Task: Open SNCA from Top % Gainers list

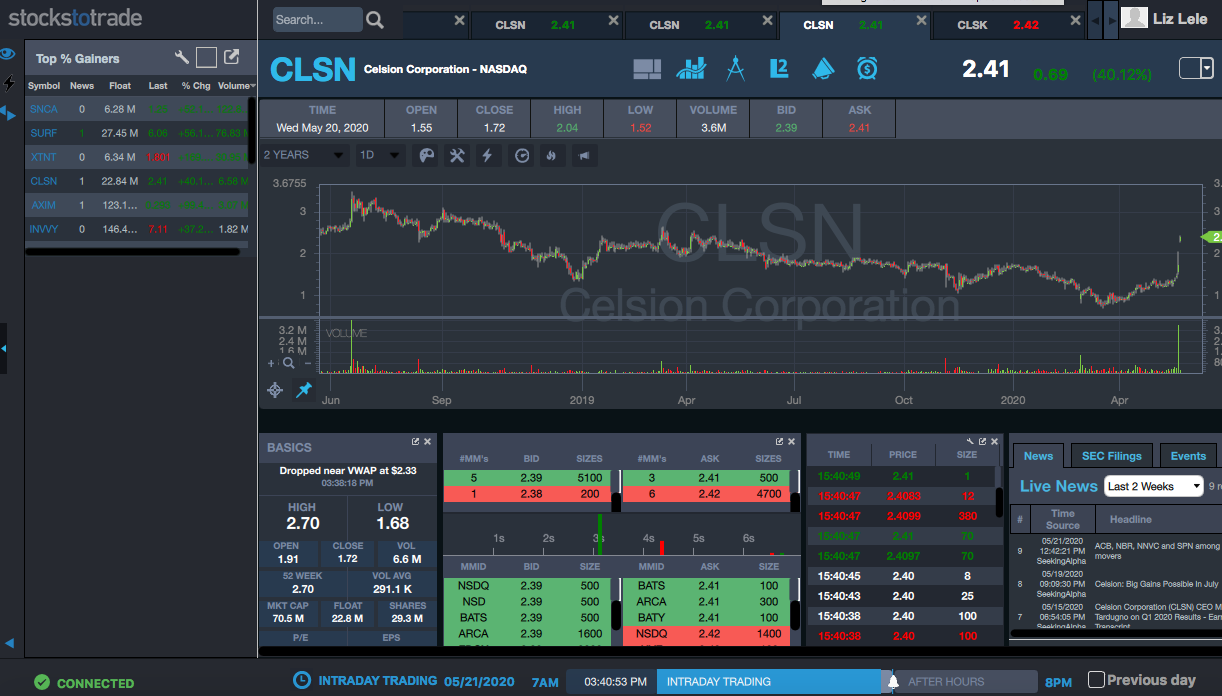Action: [44, 109]
